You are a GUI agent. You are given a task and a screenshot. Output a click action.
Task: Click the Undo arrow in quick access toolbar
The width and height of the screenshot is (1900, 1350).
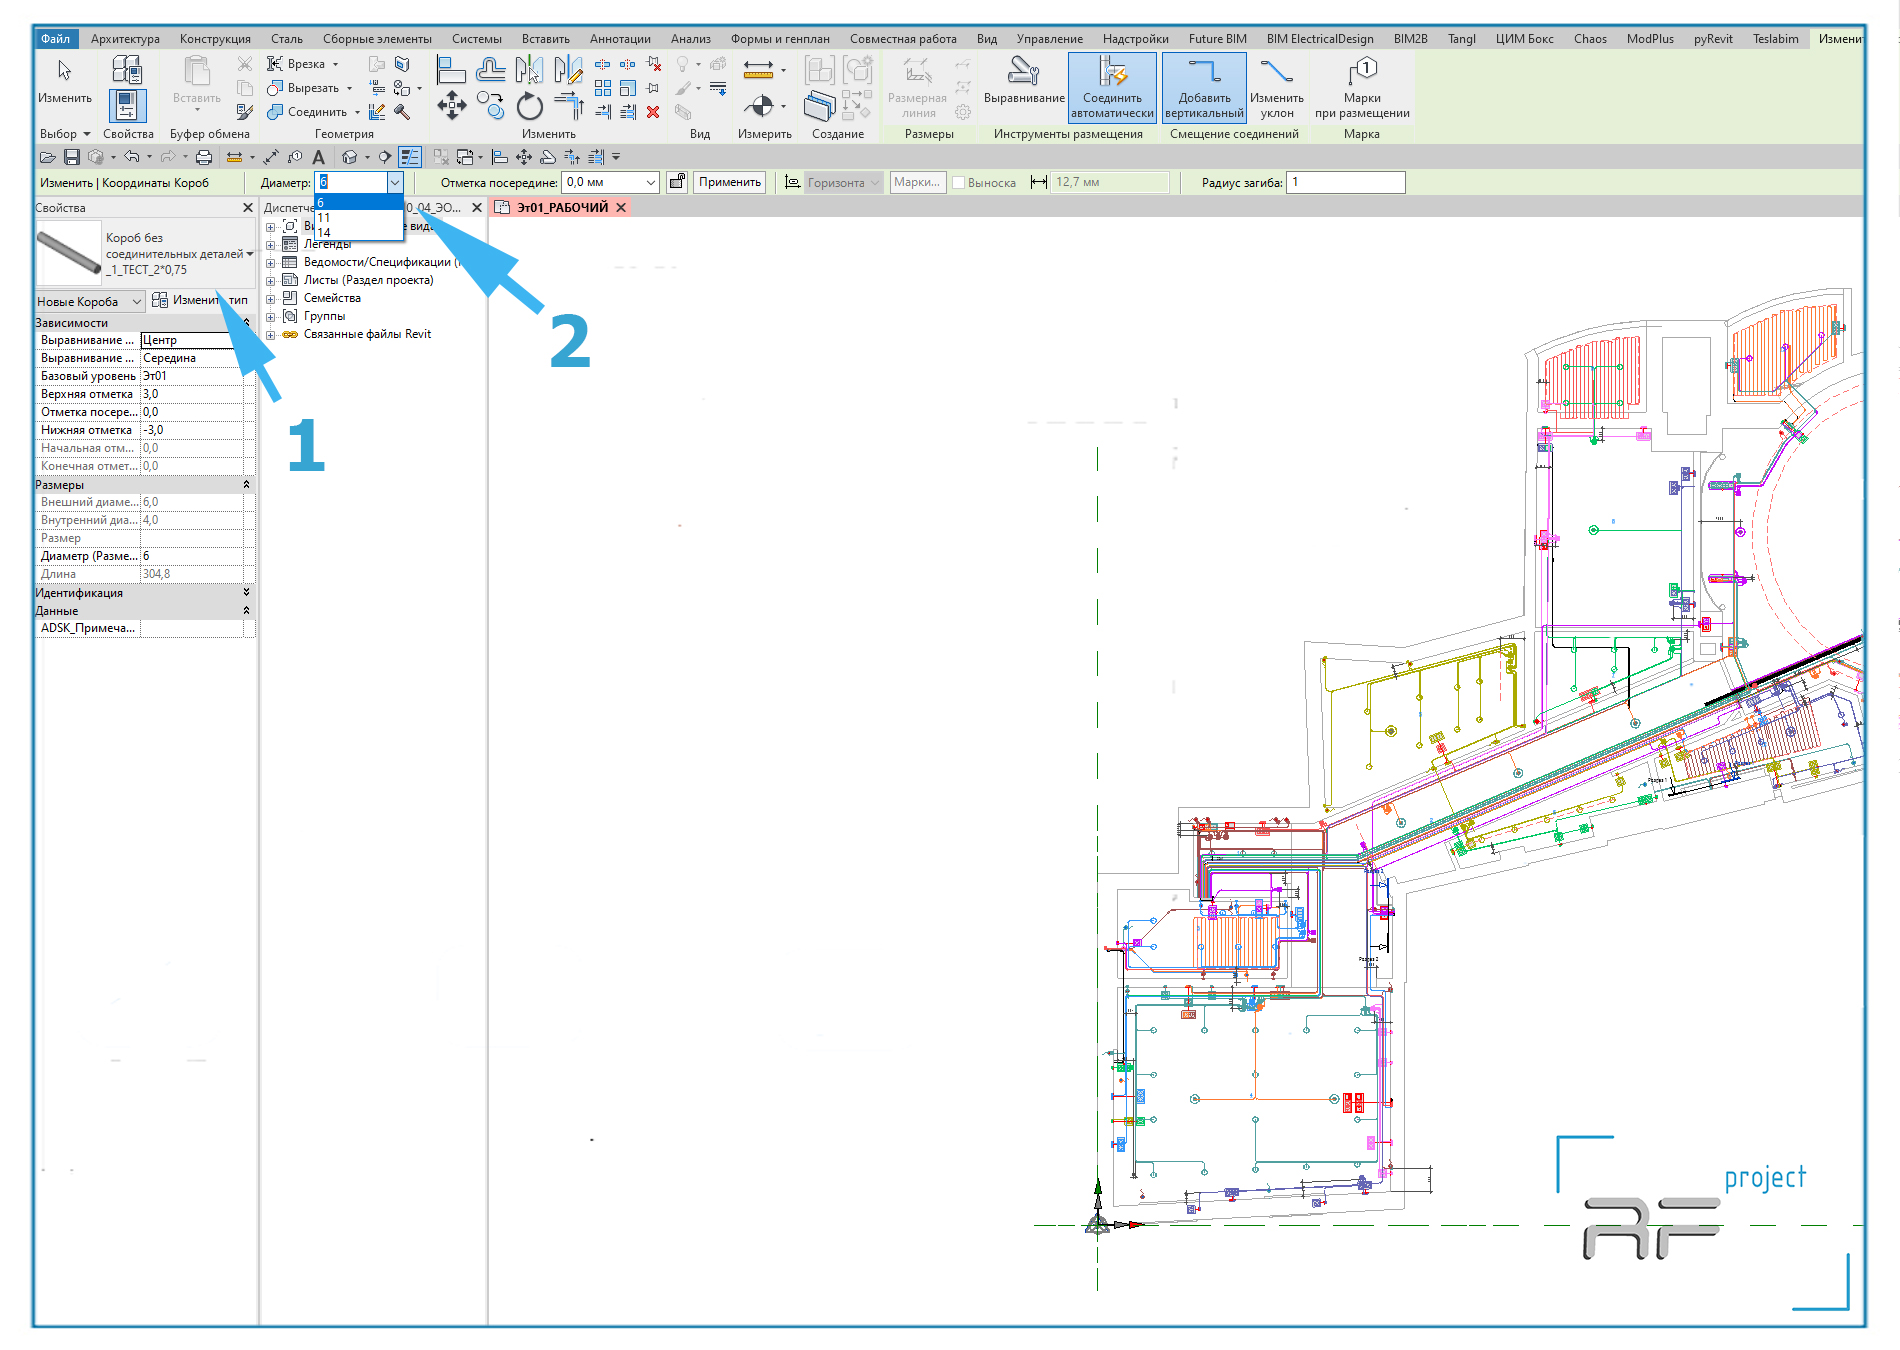pyautogui.click(x=132, y=157)
